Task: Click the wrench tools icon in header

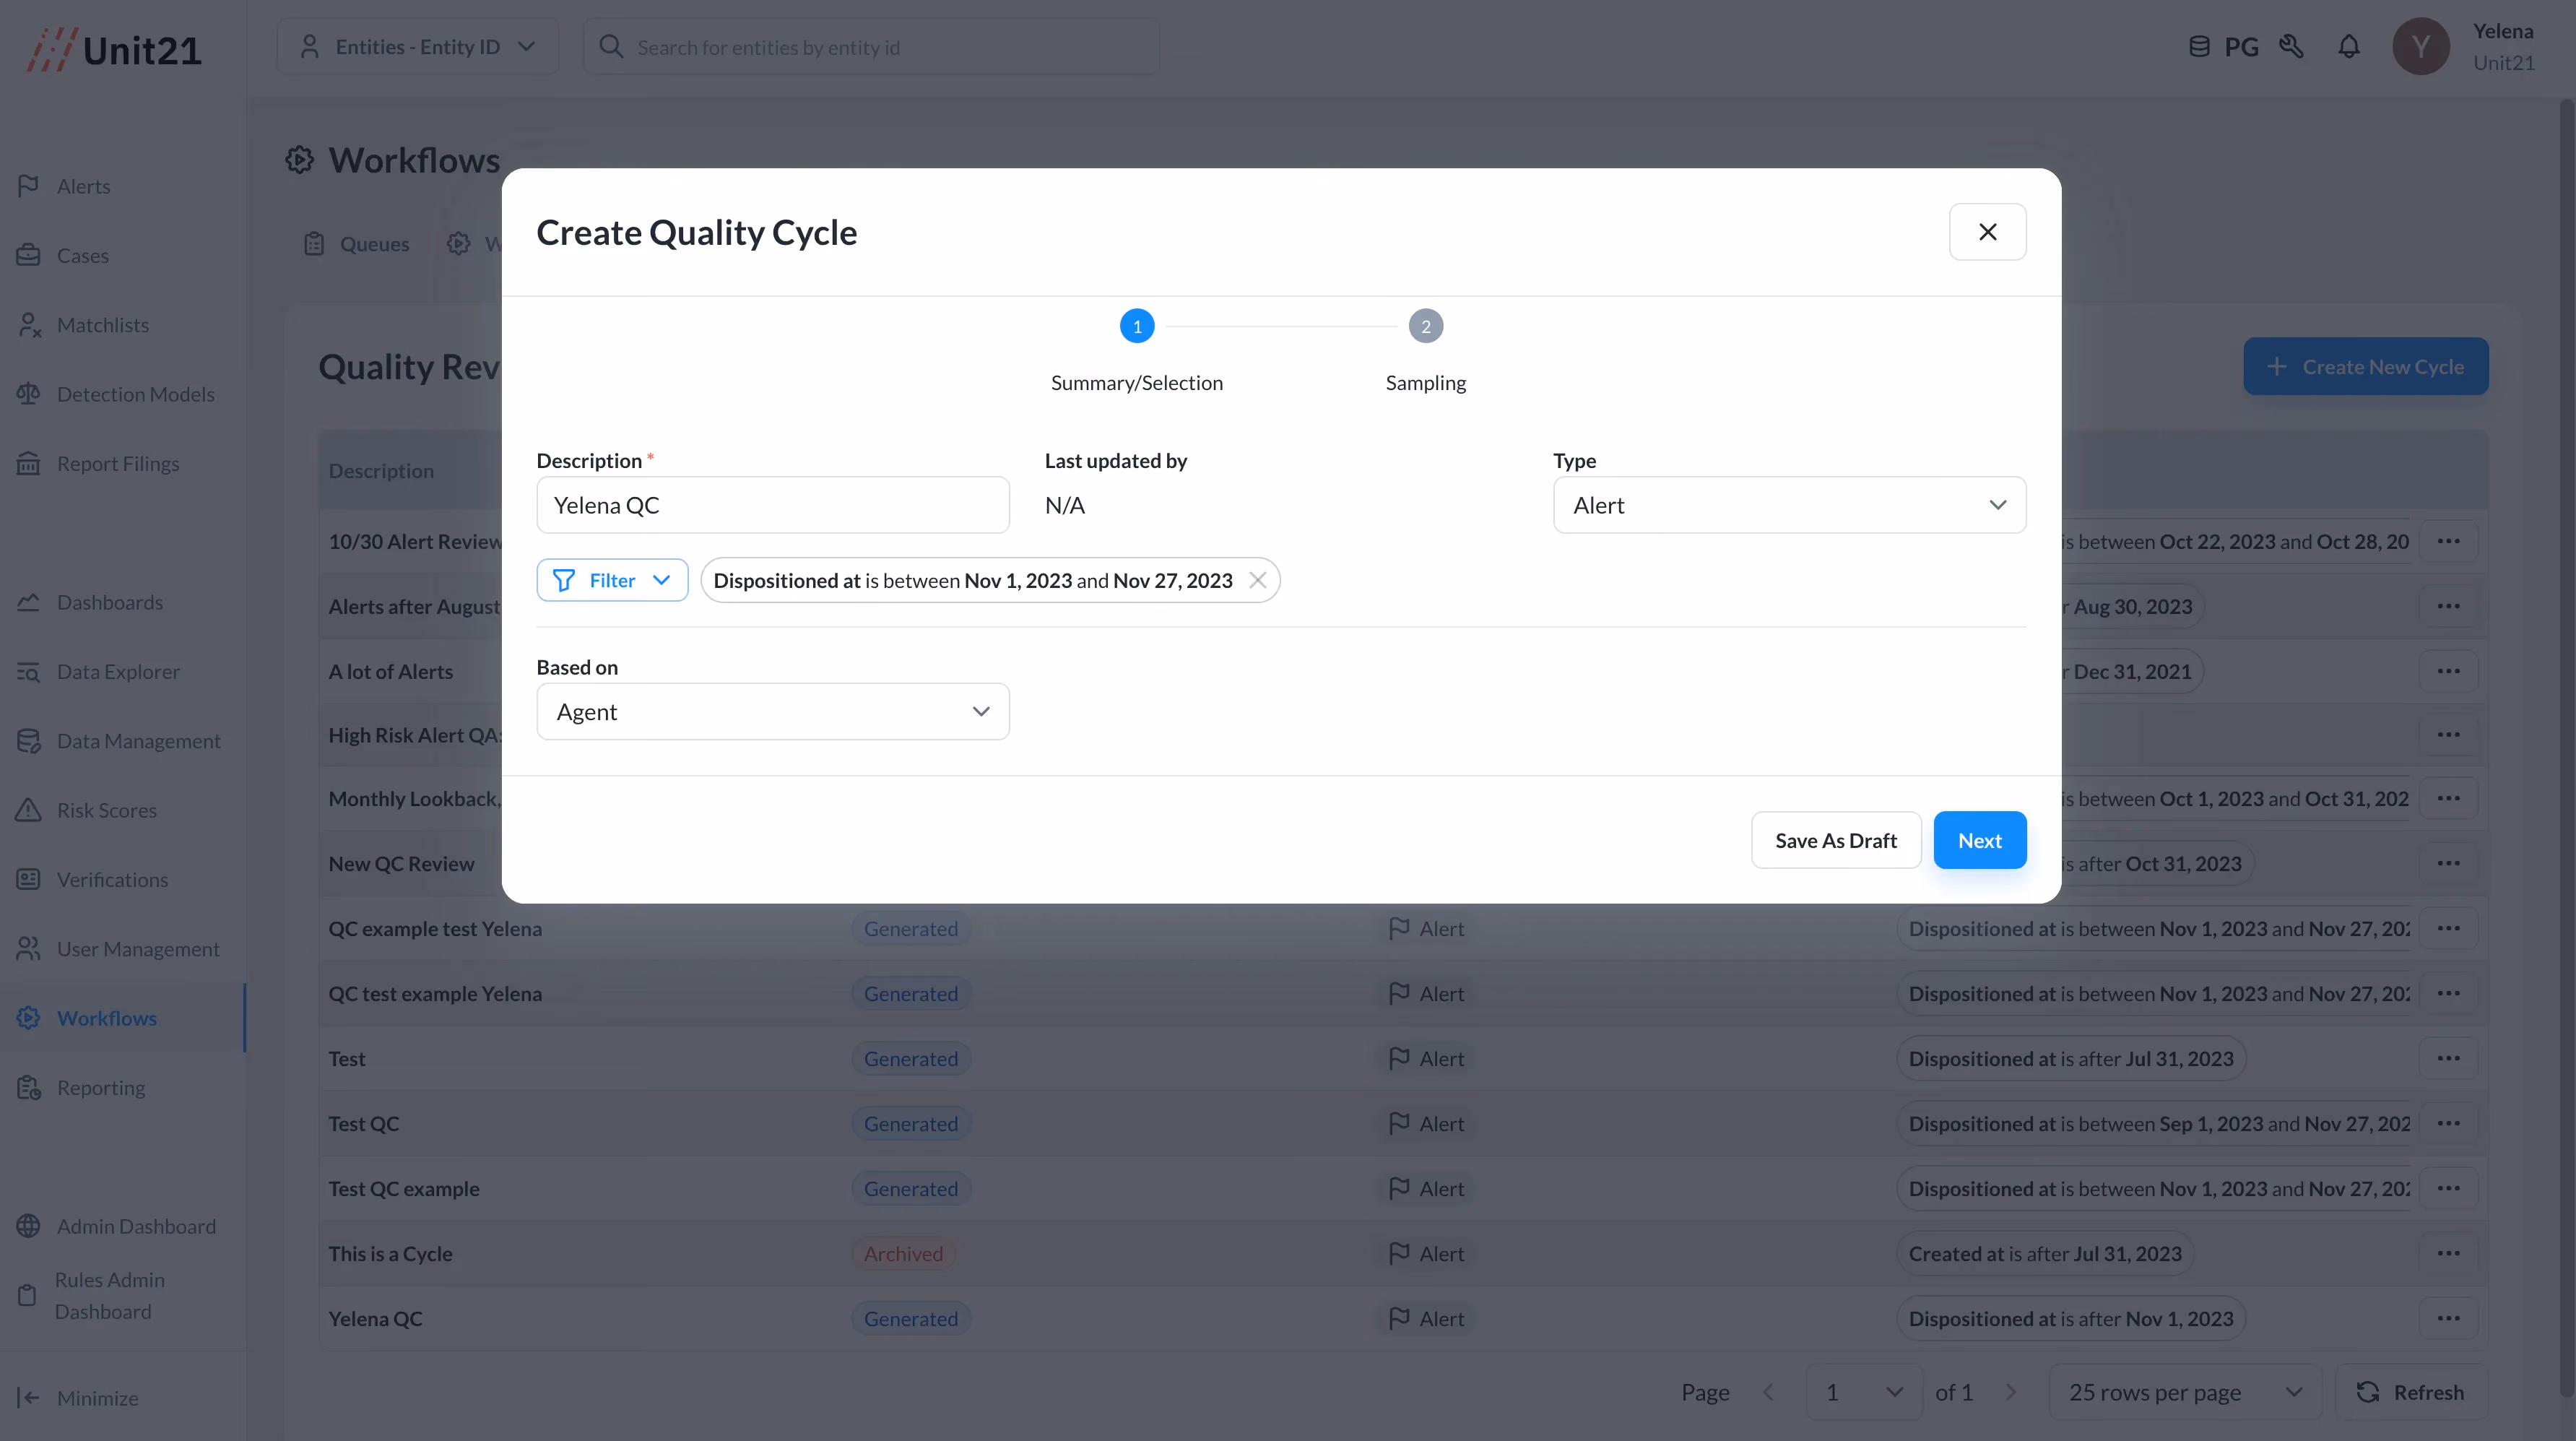Action: [x=2291, y=46]
